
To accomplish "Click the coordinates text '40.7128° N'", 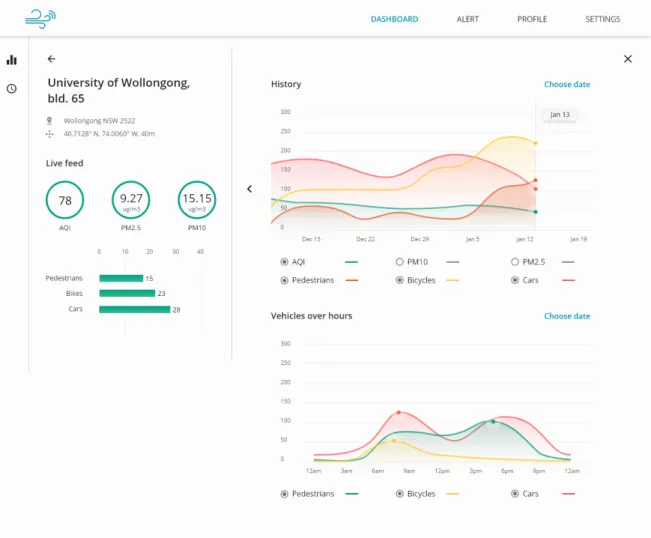I will coord(83,134).
